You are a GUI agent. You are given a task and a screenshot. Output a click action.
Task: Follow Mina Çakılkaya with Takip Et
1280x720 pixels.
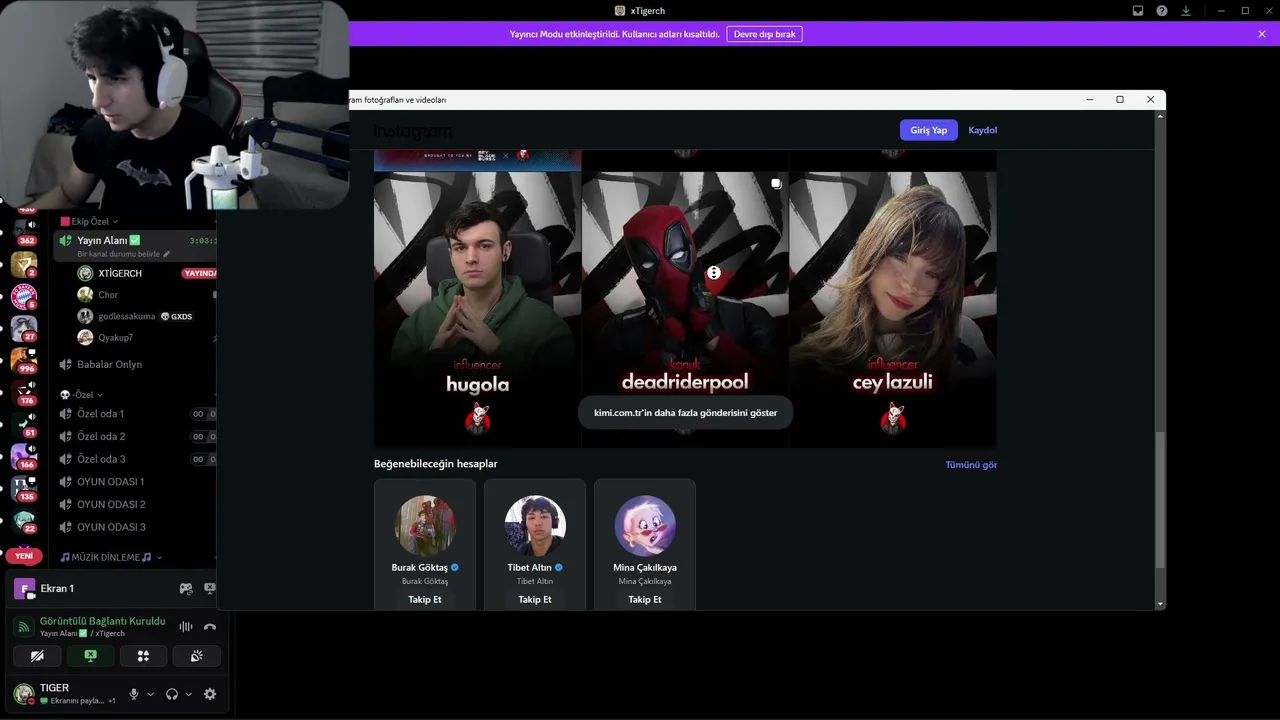645,599
